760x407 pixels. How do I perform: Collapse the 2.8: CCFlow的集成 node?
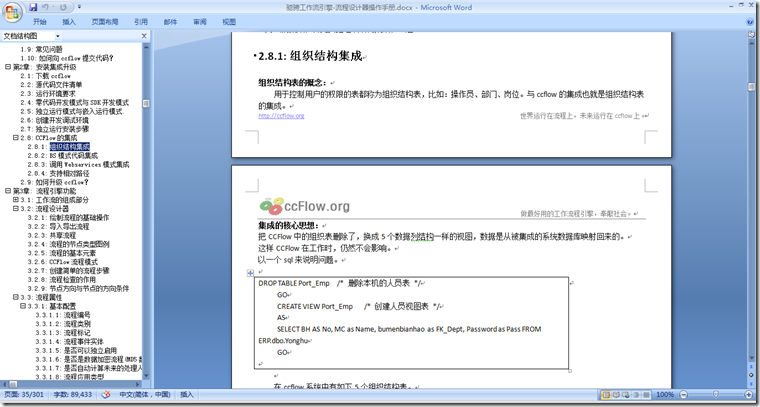[16, 138]
